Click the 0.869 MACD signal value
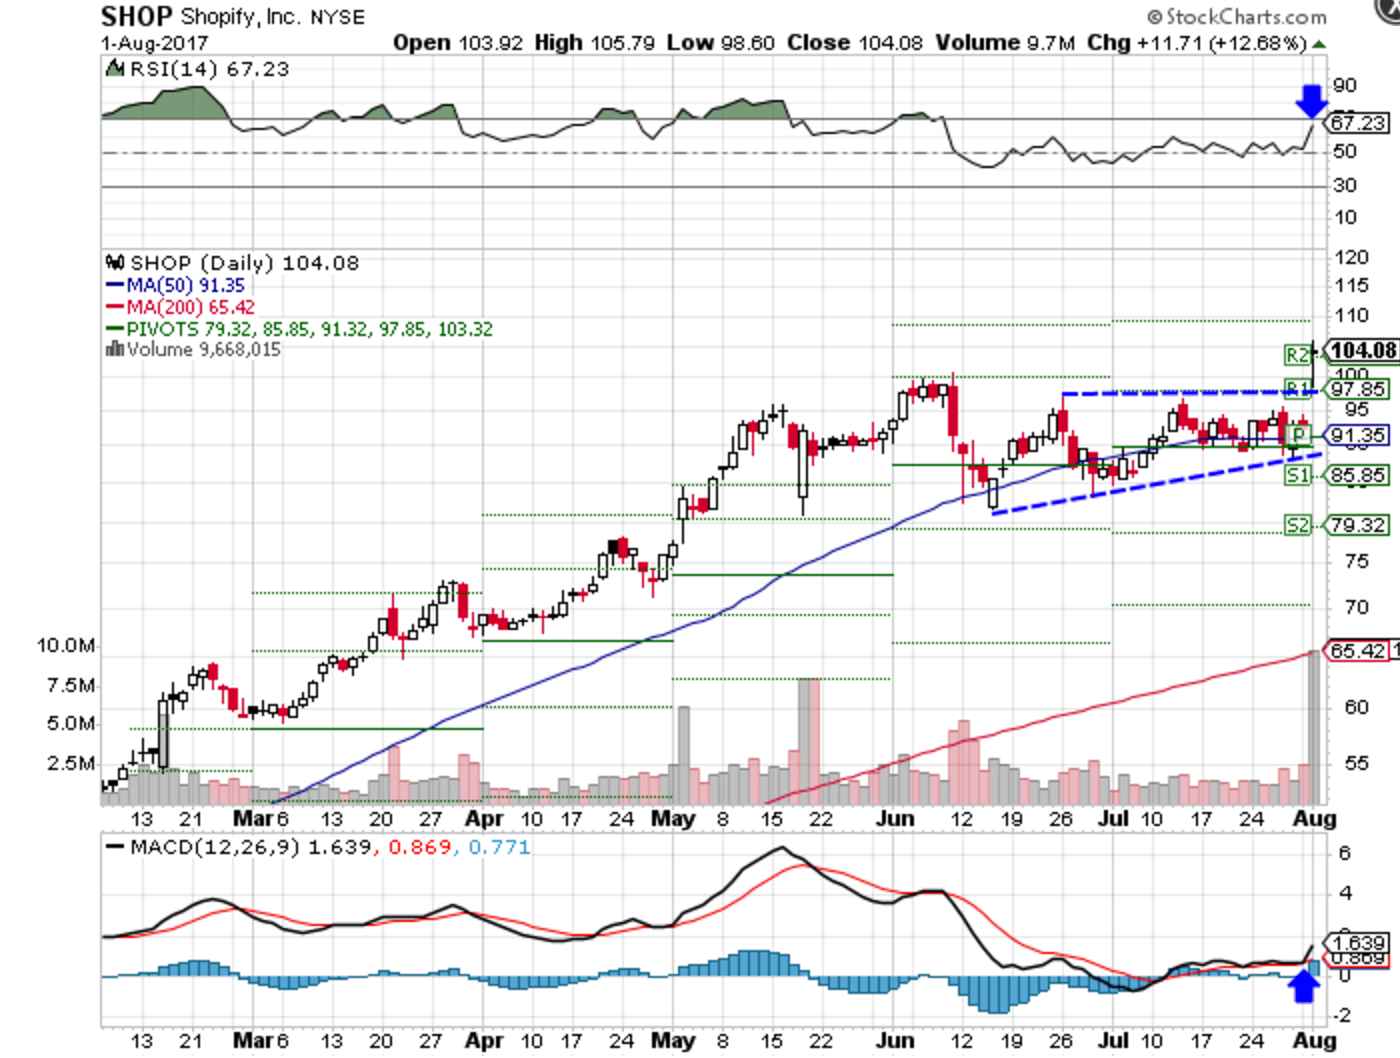Screen dimensions: 1400x1058 [420, 847]
